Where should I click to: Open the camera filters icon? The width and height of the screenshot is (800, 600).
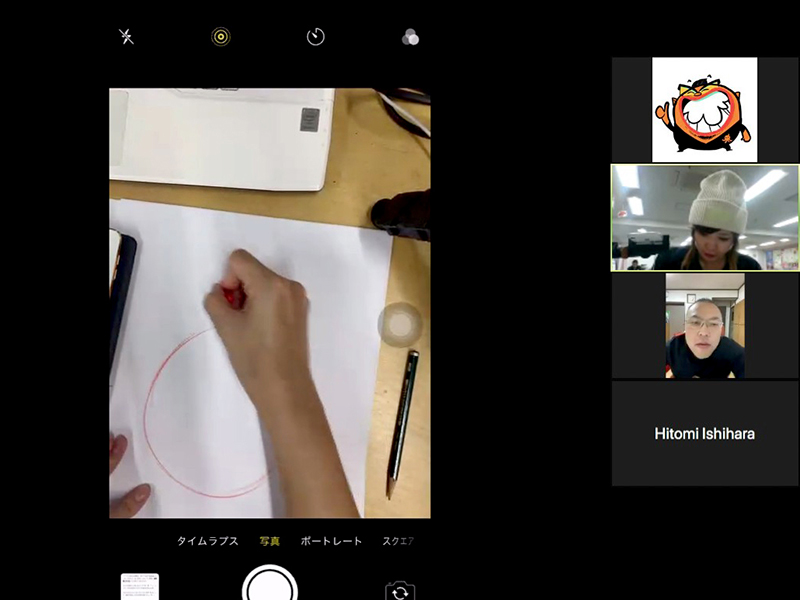point(410,37)
